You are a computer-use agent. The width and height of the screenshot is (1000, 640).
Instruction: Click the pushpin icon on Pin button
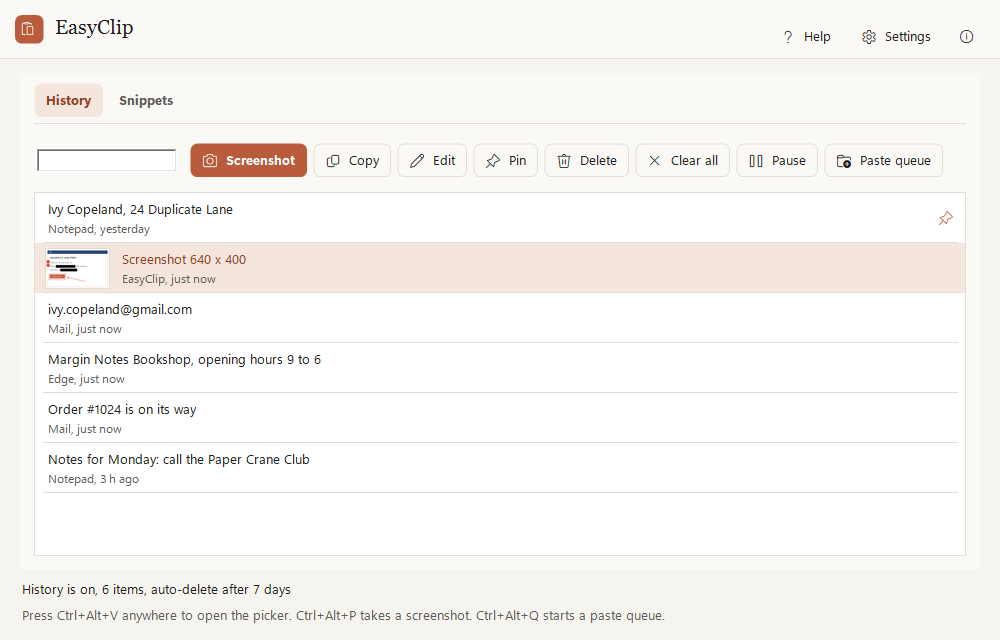(x=492, y=161)
